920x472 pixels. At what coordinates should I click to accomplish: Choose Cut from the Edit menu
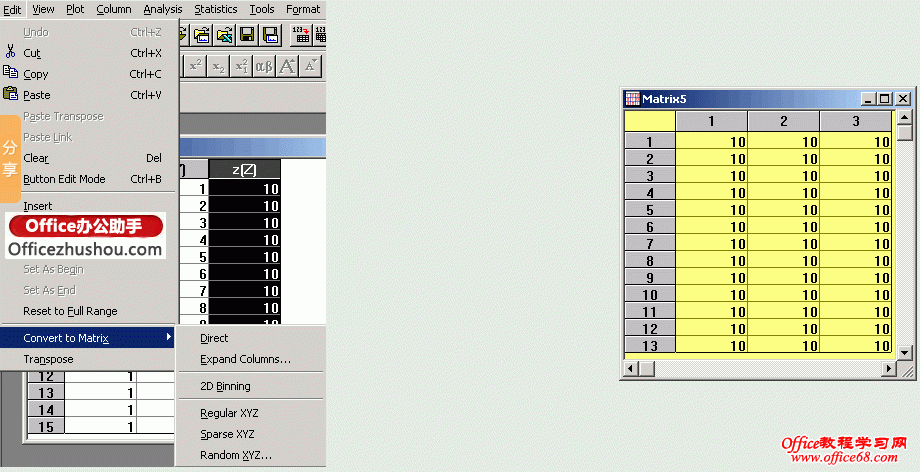[88, 53]
